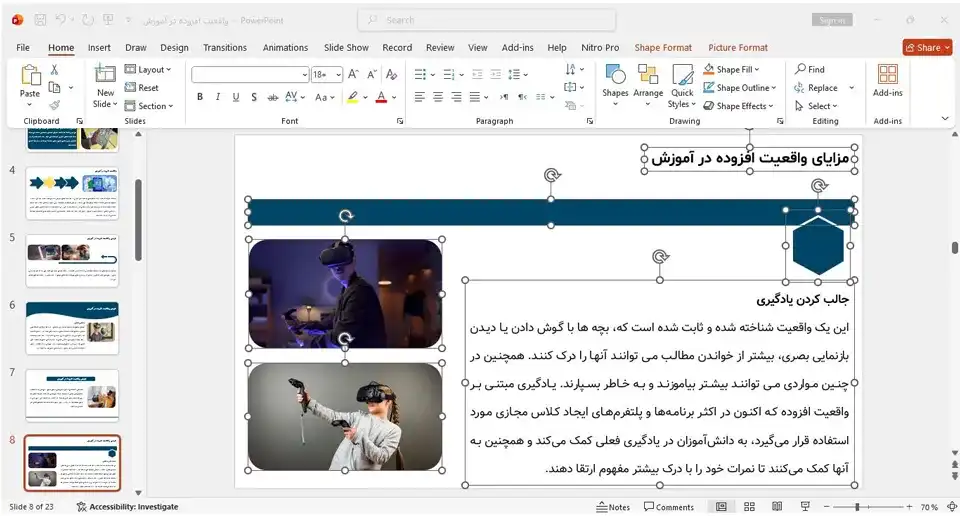
Task: Fit slide to current window
Action: (952, 507)
